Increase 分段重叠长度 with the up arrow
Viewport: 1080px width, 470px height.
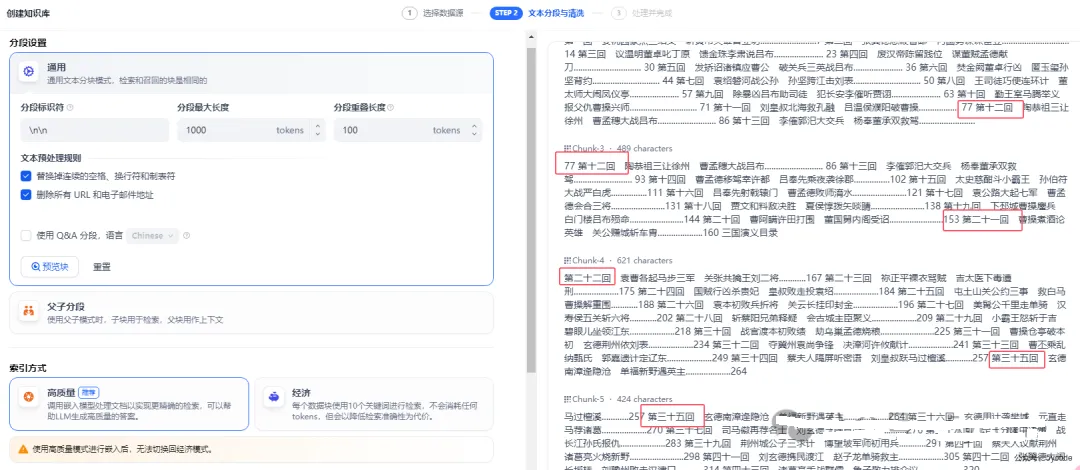(x=474, y=126)
